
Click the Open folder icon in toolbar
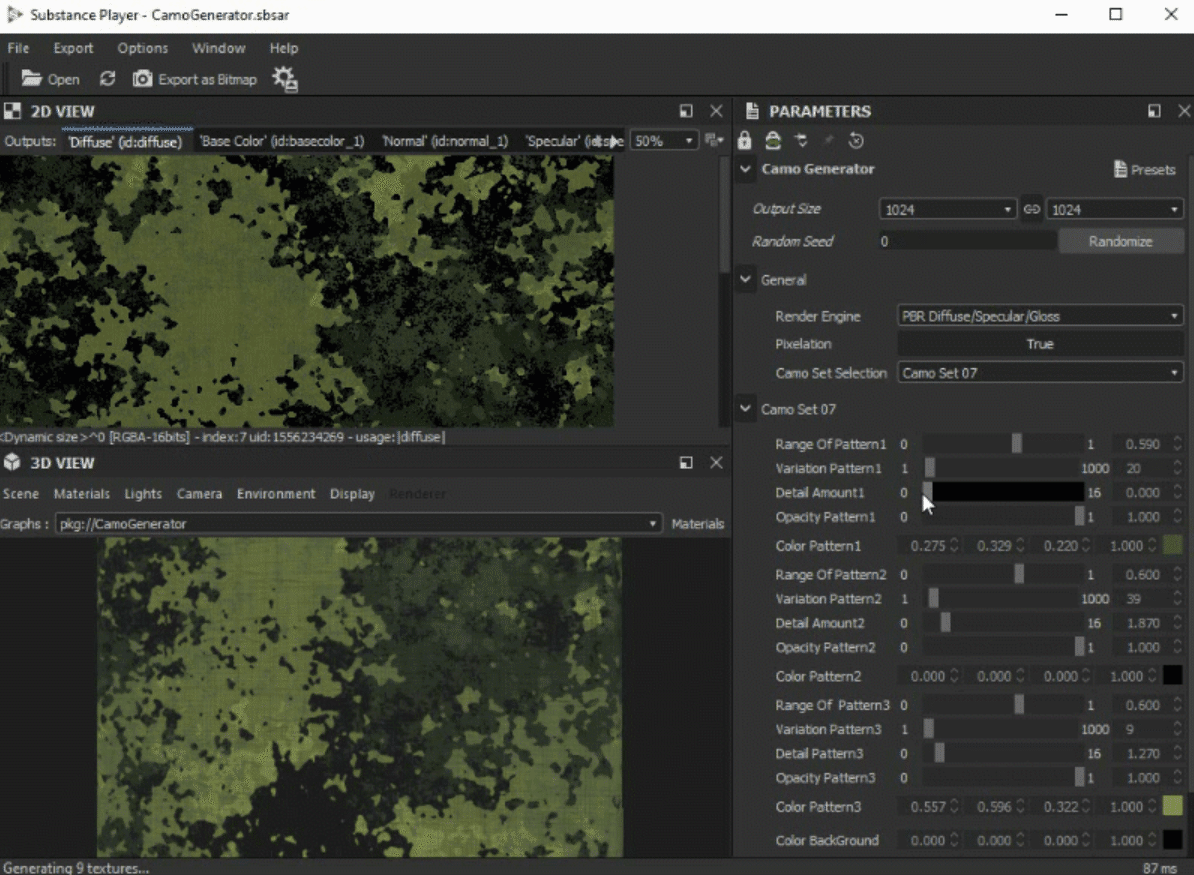(32, 79)
